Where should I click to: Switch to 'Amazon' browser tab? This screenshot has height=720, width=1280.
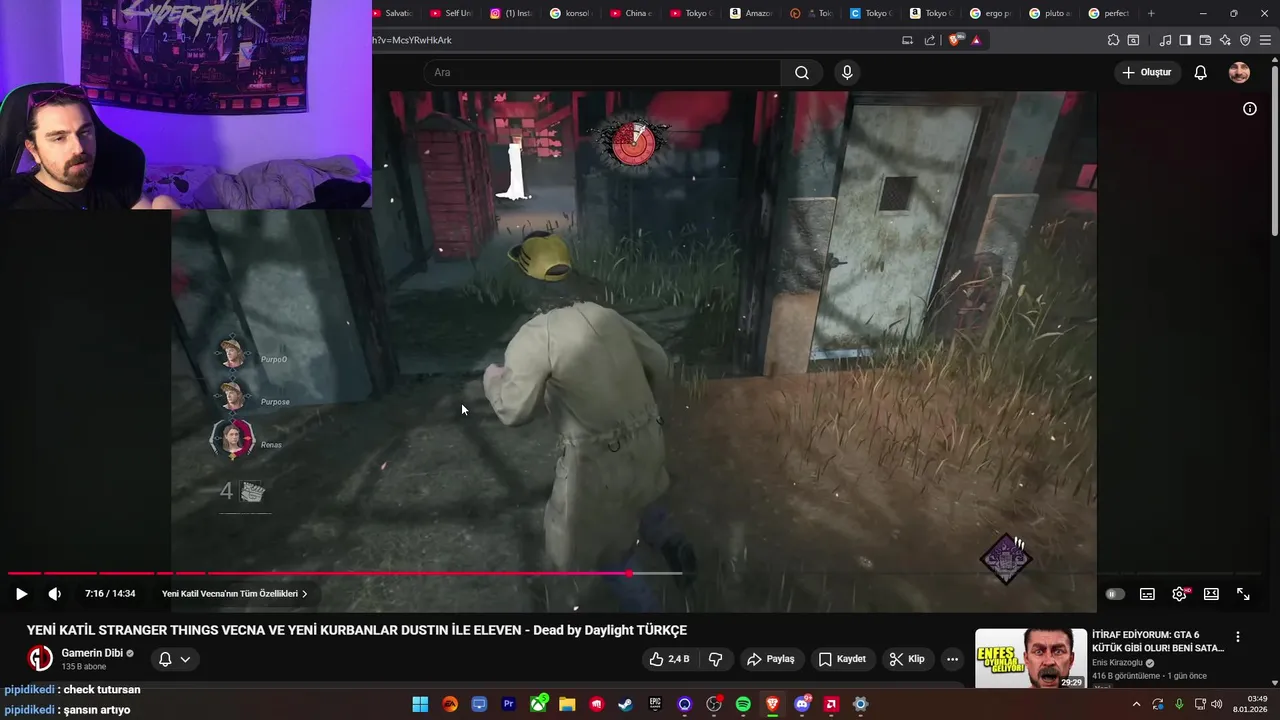coord(751,13)
